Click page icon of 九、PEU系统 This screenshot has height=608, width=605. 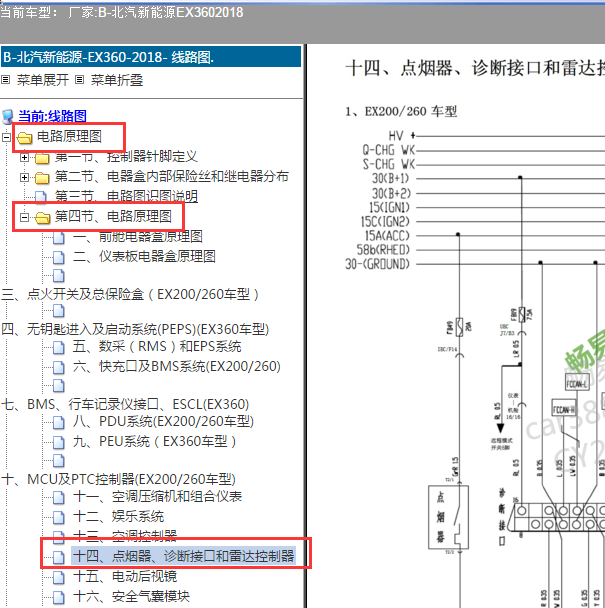(59, 442)
